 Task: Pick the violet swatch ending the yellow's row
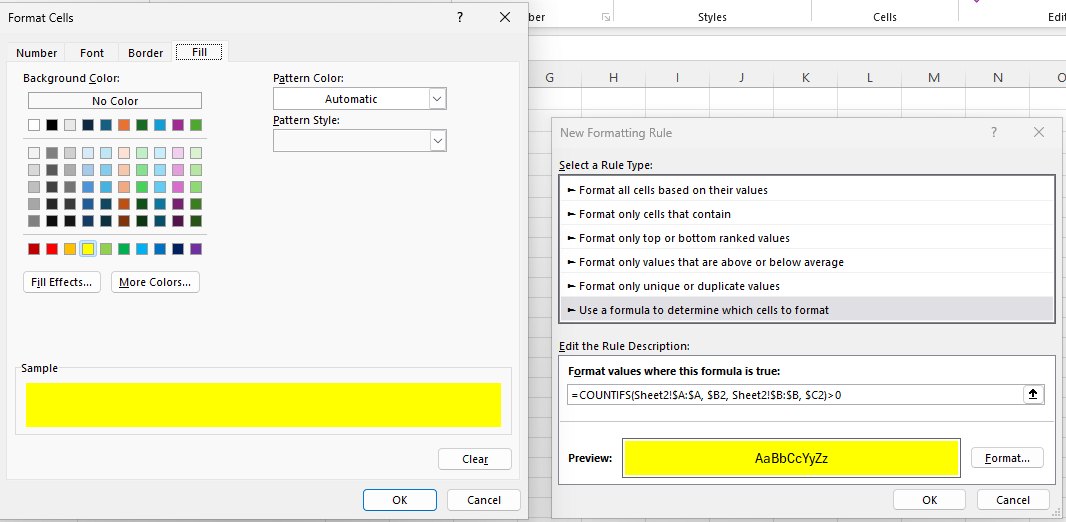(196, 249)
